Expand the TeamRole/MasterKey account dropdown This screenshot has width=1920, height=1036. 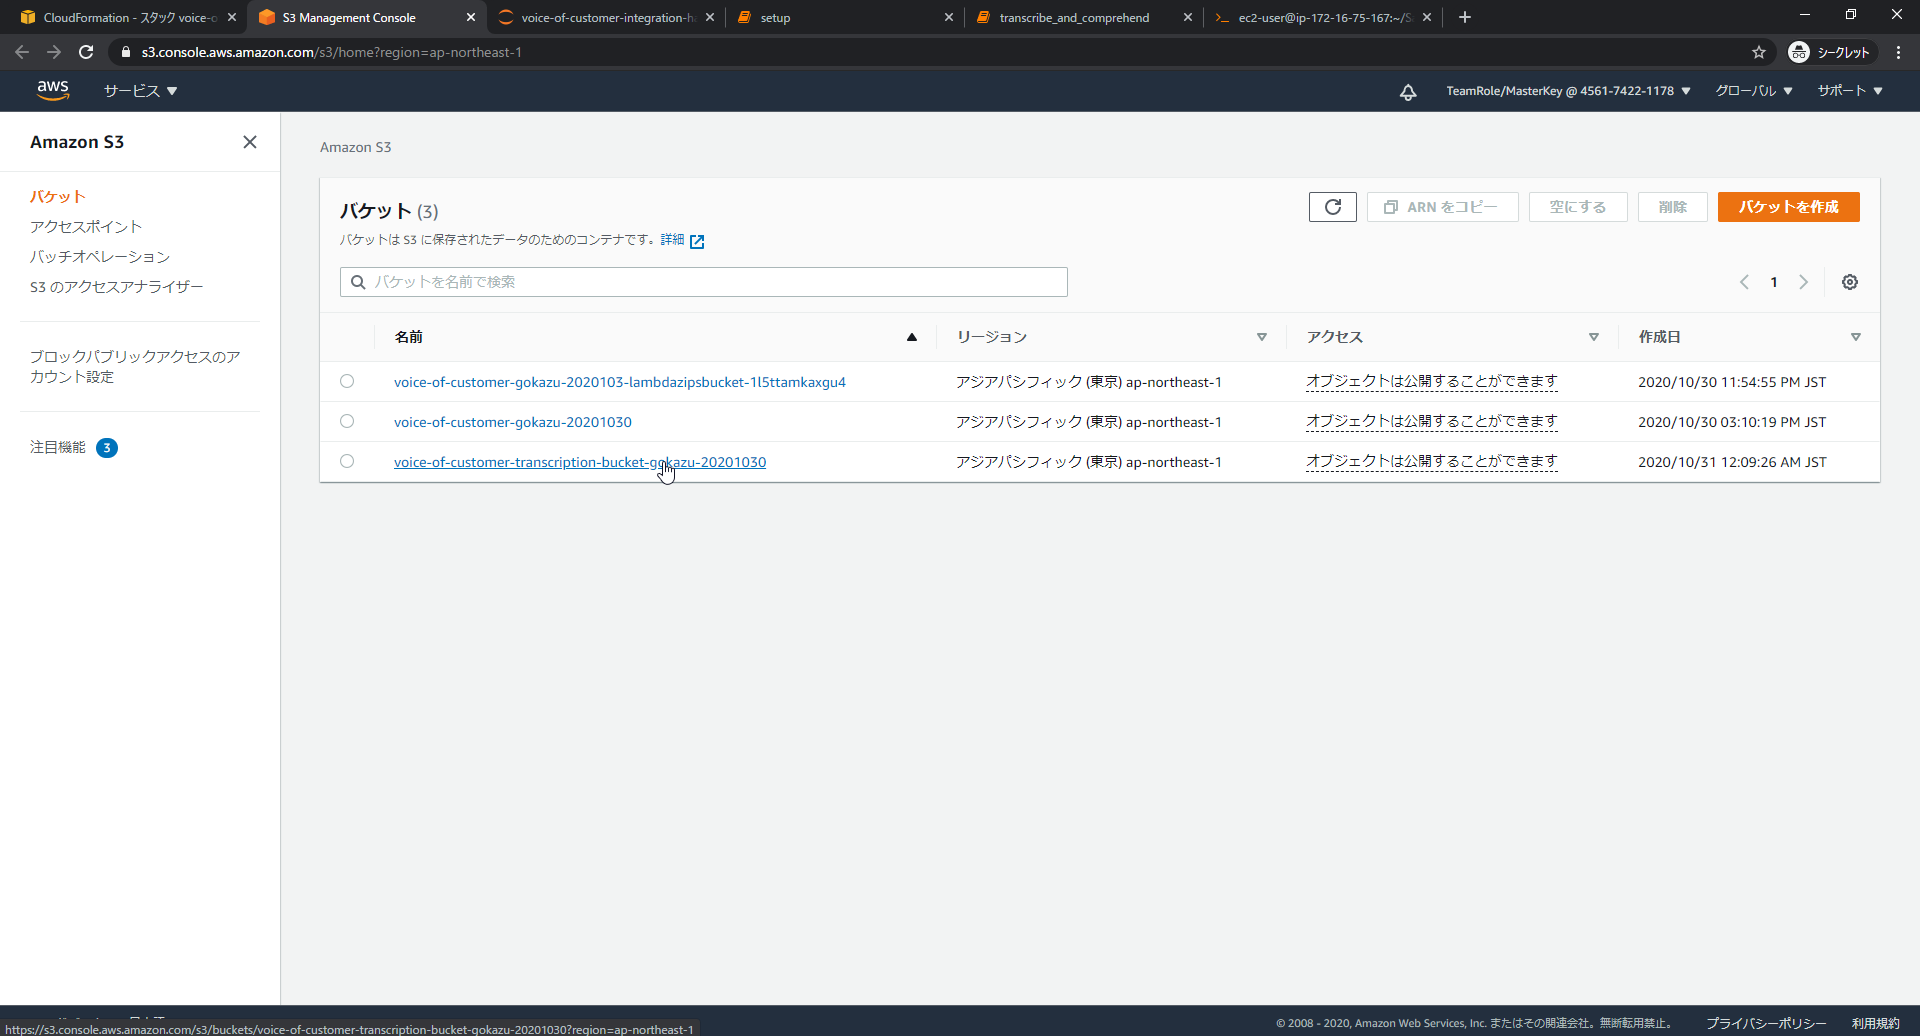click(x=1568, y=91)
